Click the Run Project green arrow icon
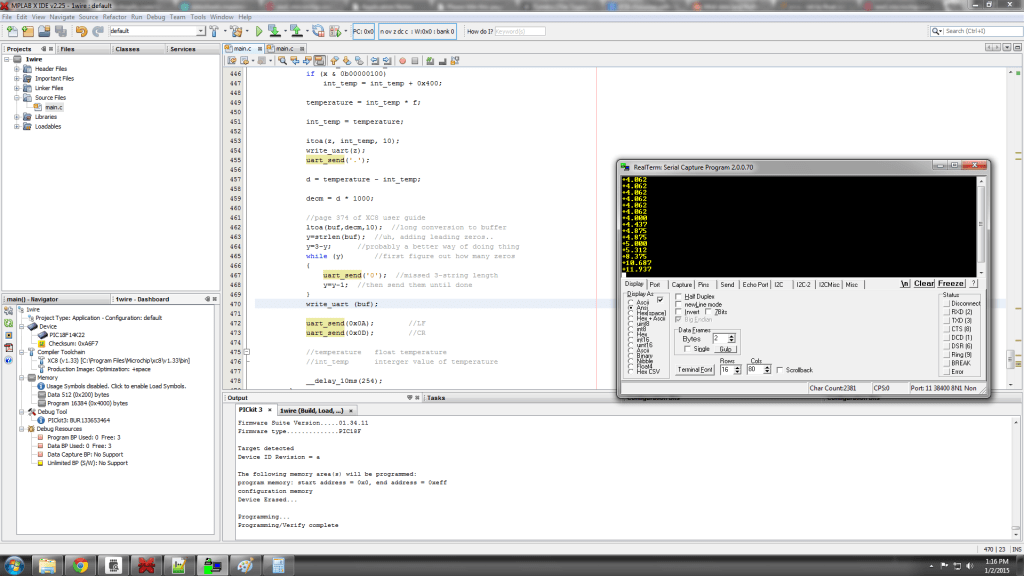 (x=259, y=31)
